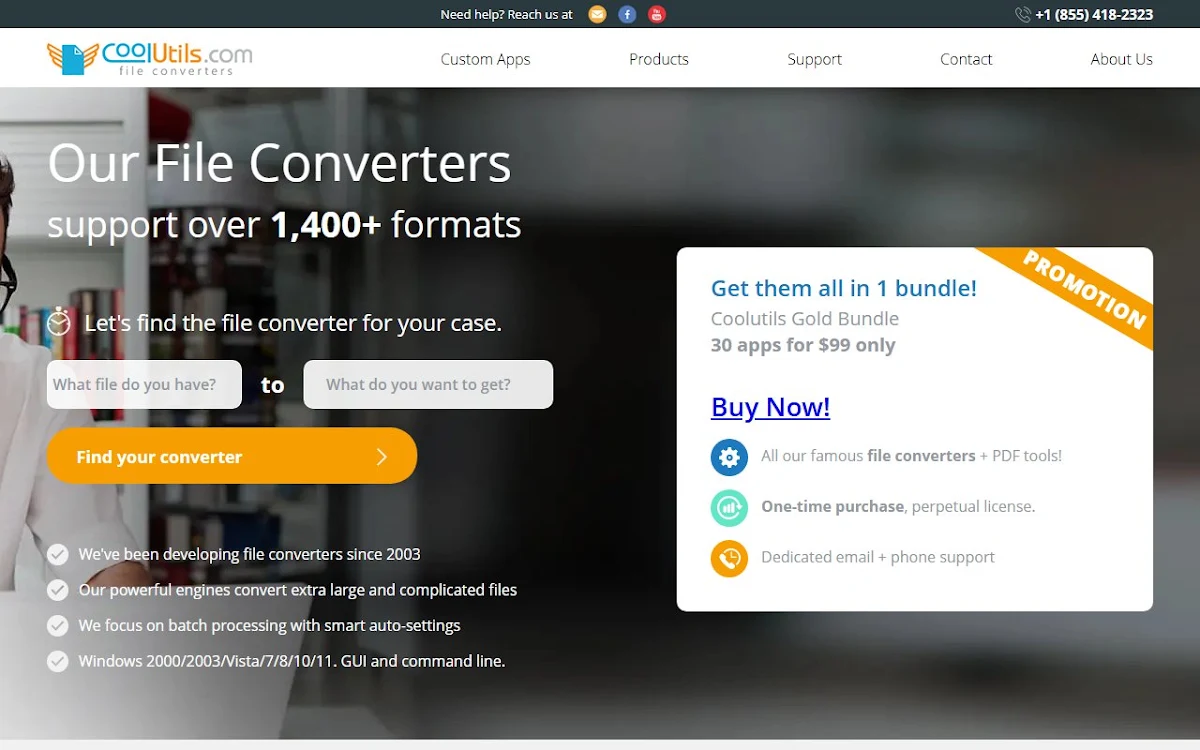Screen dimensions: 1200x750
Task: Click 'Get them all in 1 bundle!' heading
Action: (844, 288)
